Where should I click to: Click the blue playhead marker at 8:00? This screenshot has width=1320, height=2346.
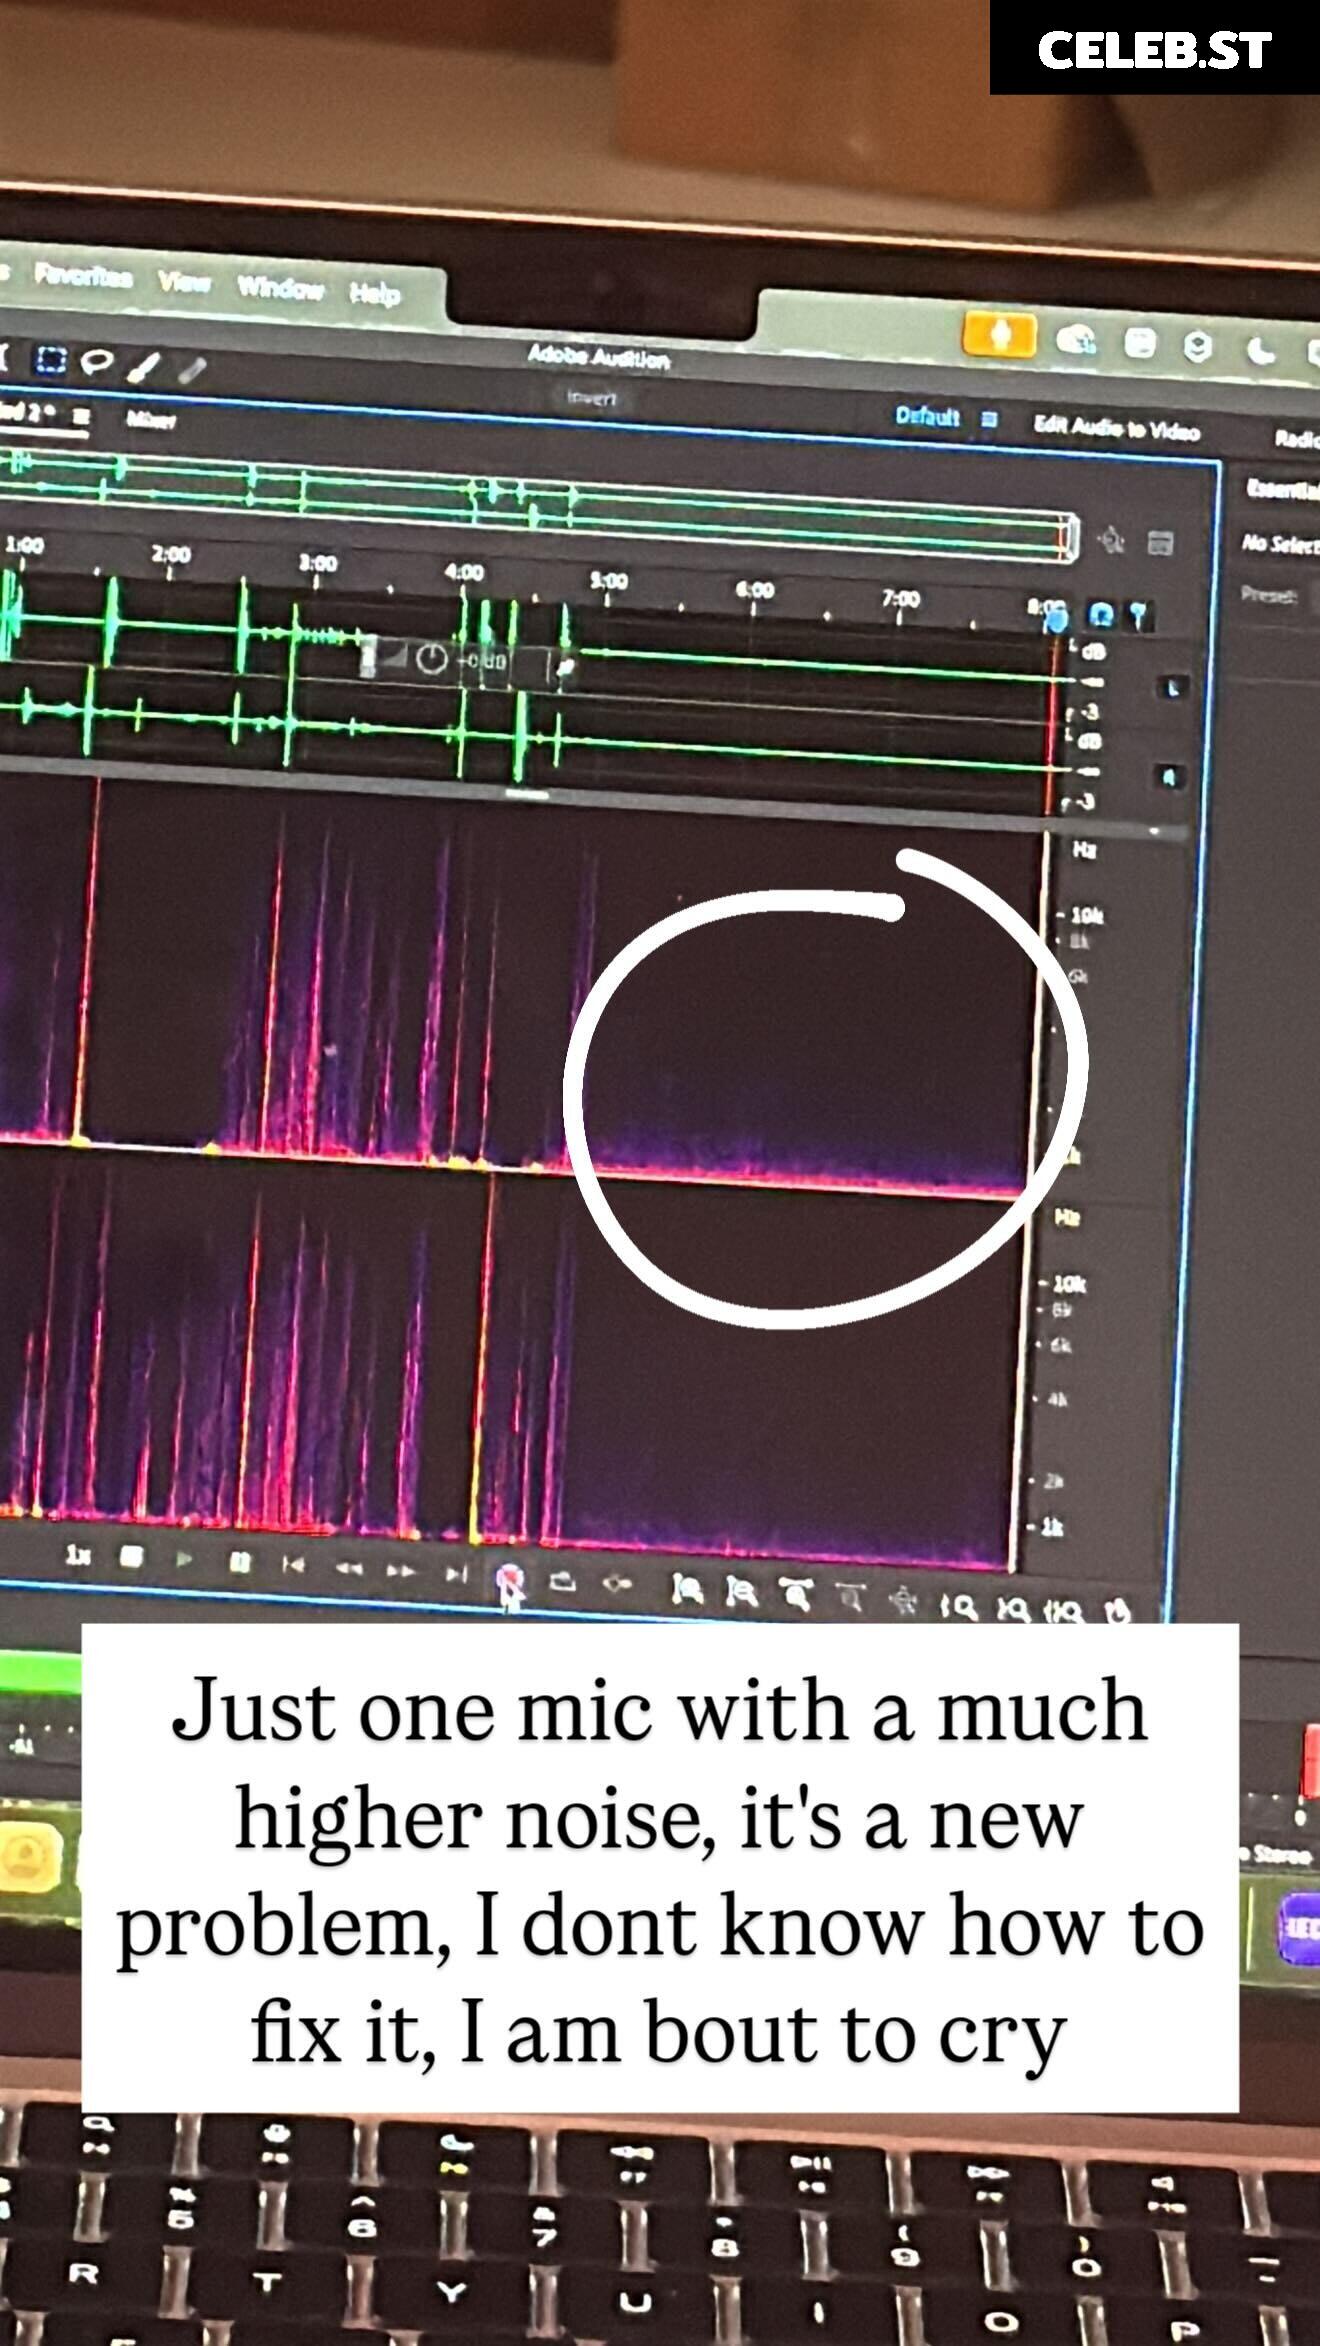coord(1057,621)
